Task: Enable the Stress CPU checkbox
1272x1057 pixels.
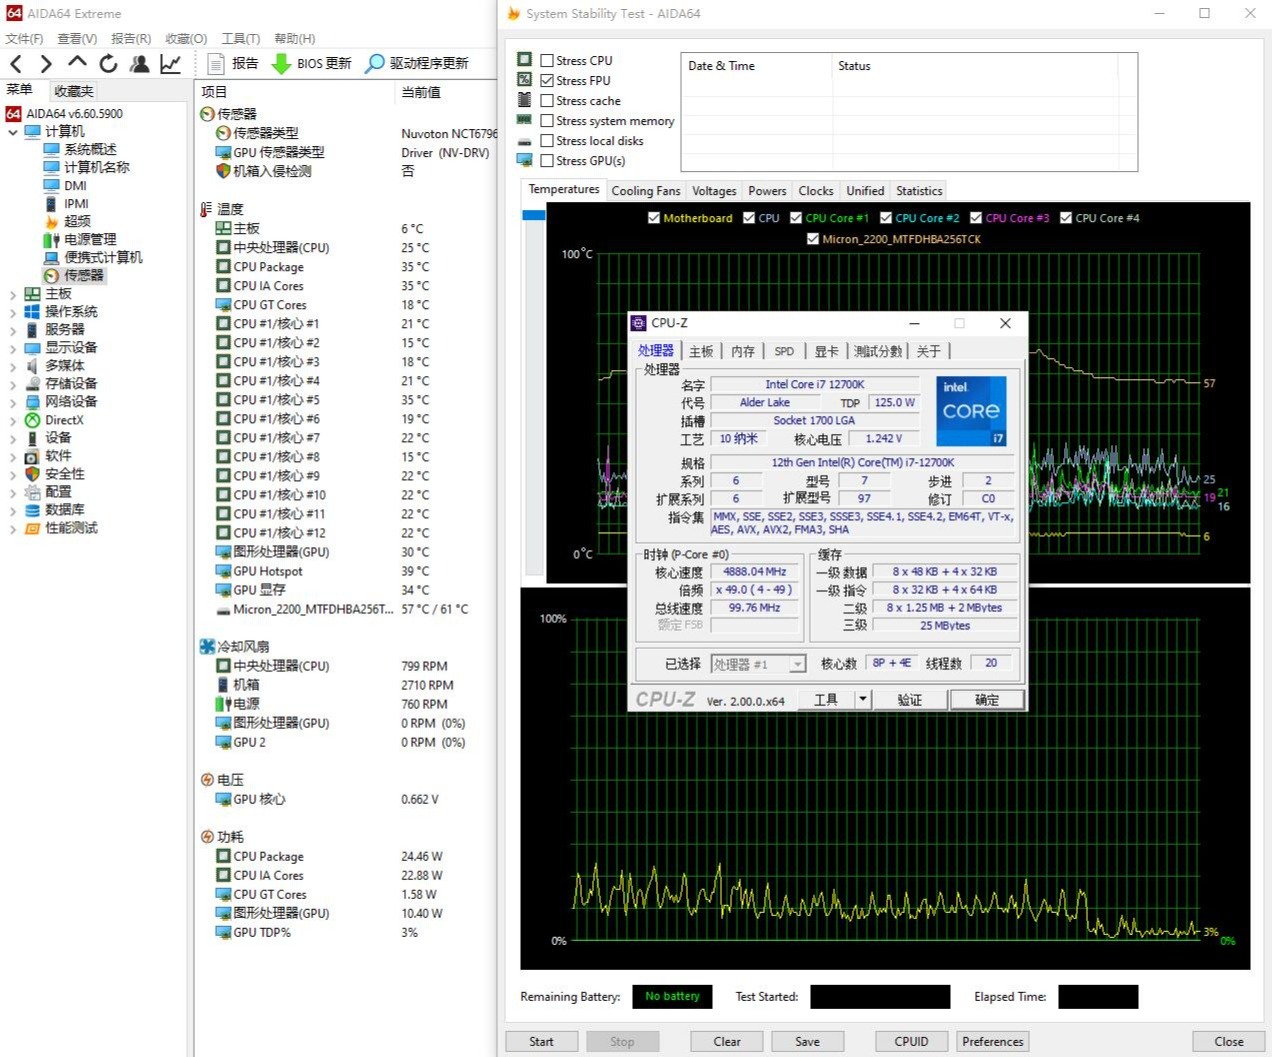Action: tap(547, 60)
